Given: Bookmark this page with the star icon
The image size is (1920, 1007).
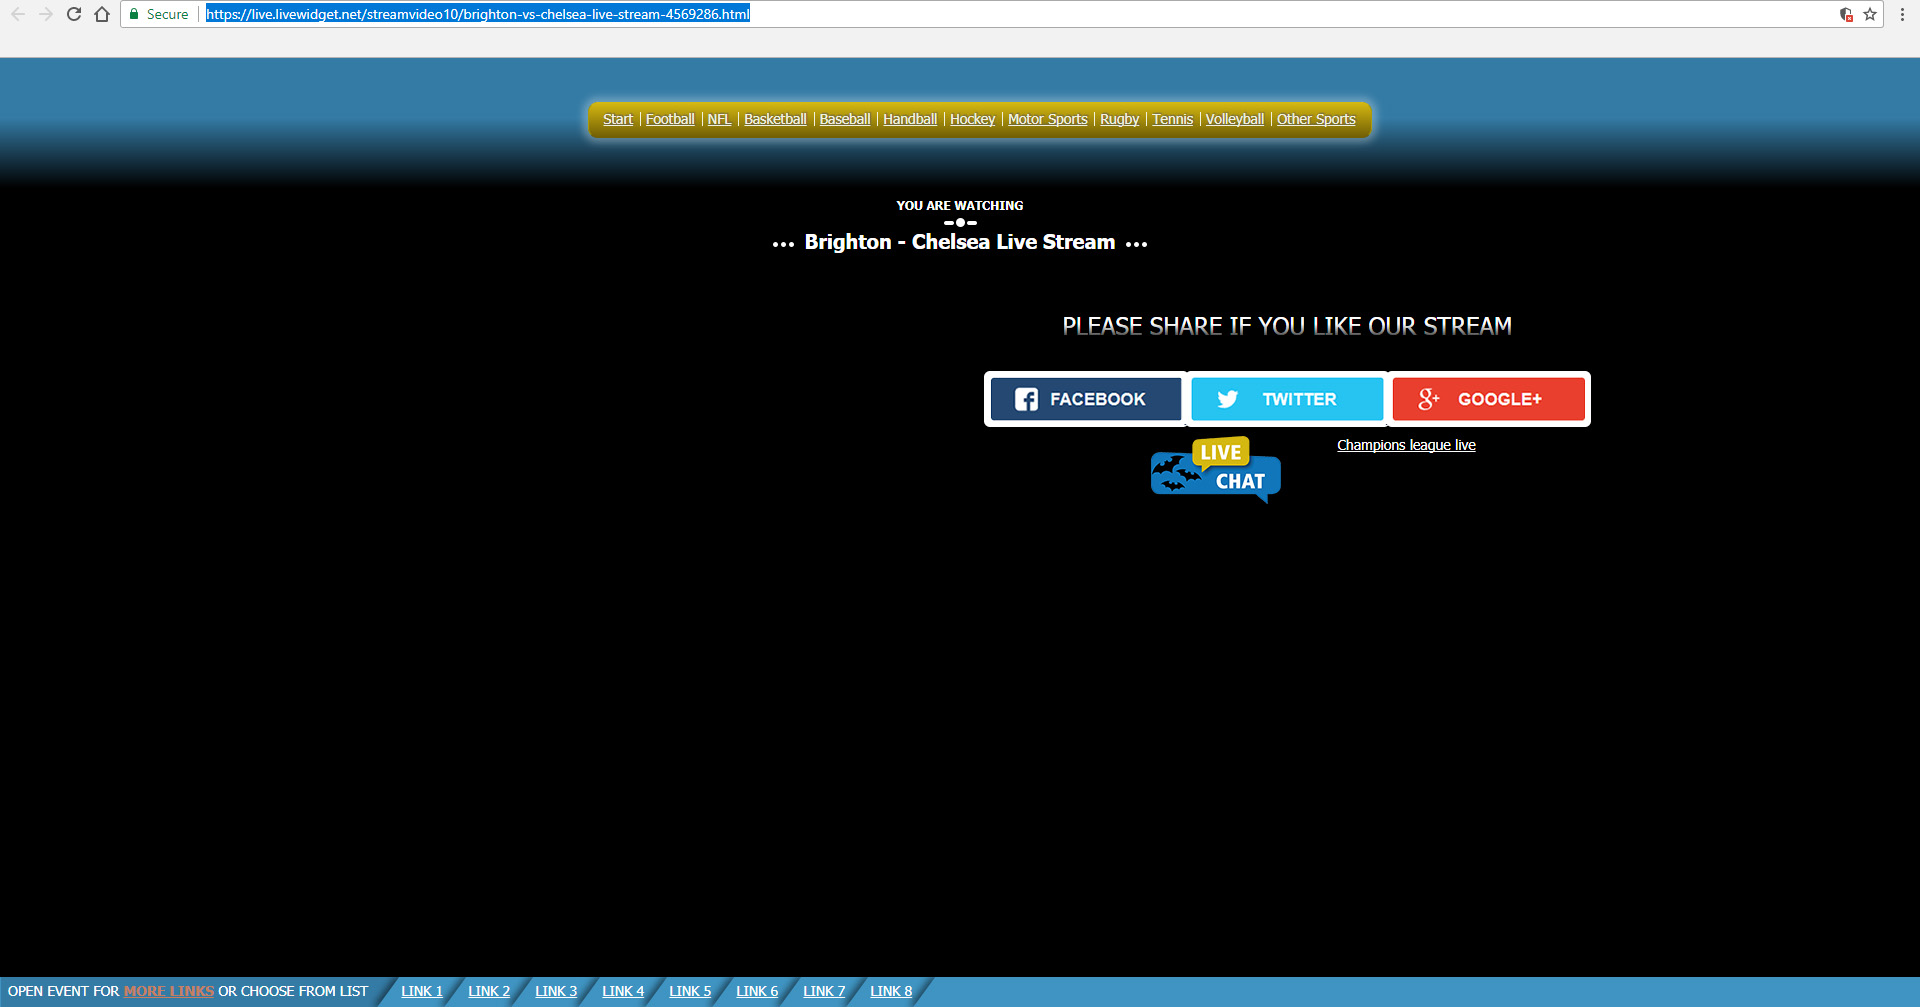Looking at the screenshot, I should click(1870, 14).
